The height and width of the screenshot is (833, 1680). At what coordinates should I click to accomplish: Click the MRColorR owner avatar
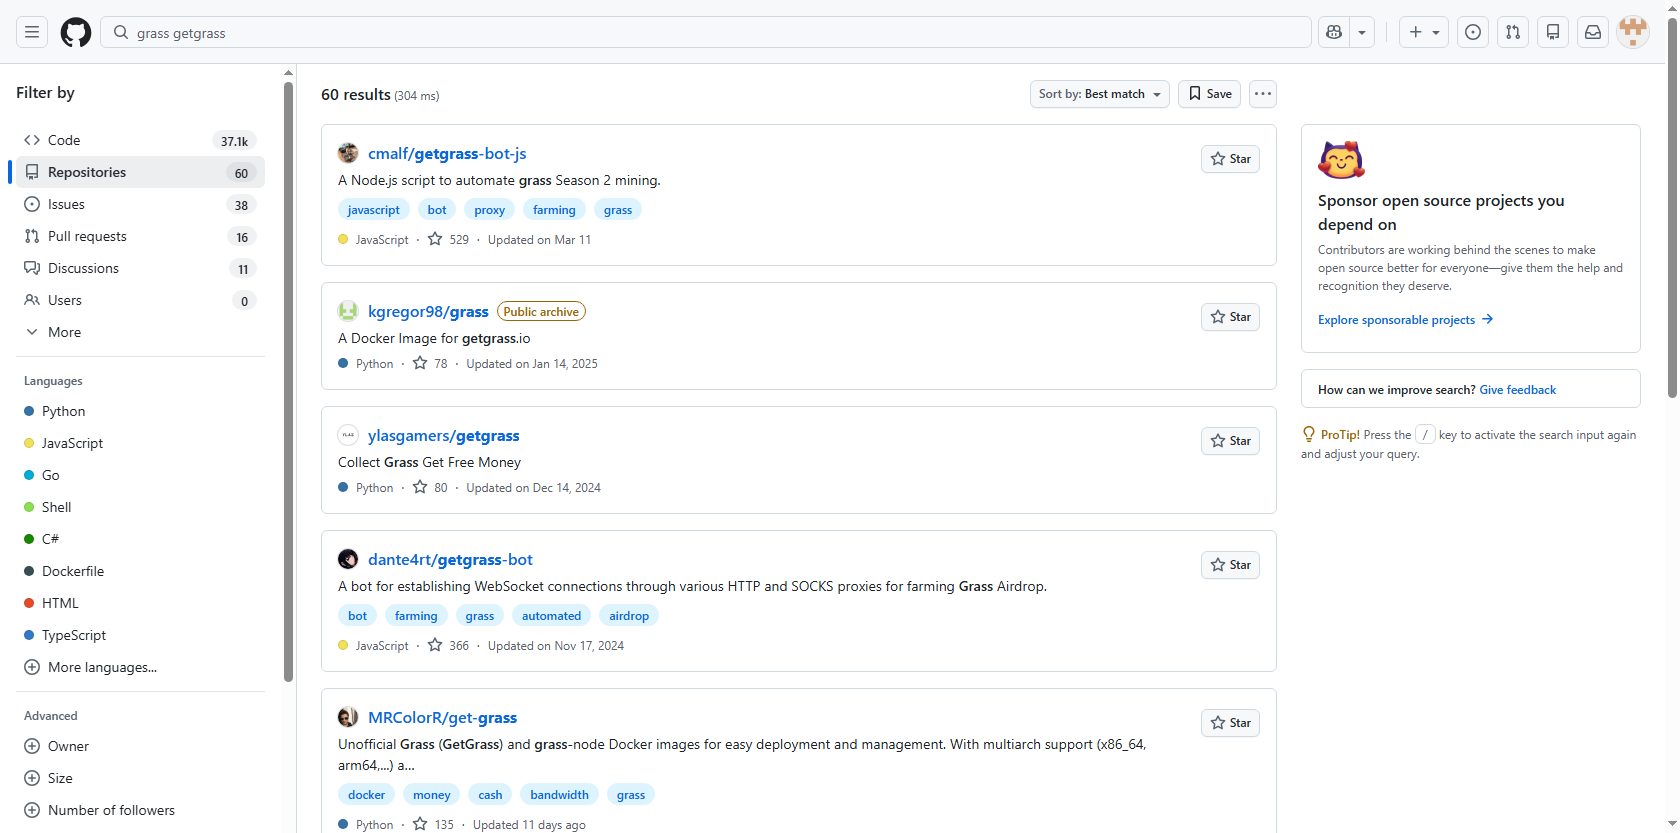[348, 717]
